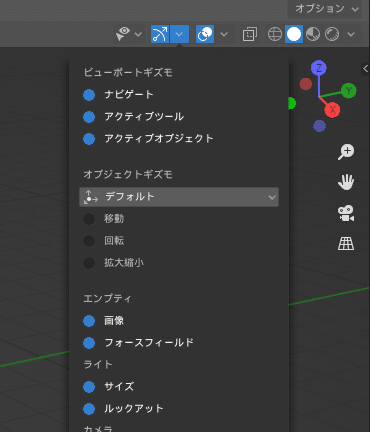The width and height of the screenshot is (370, 432).
Task: Open the オプション dropdown
Action: coord(325,9)
